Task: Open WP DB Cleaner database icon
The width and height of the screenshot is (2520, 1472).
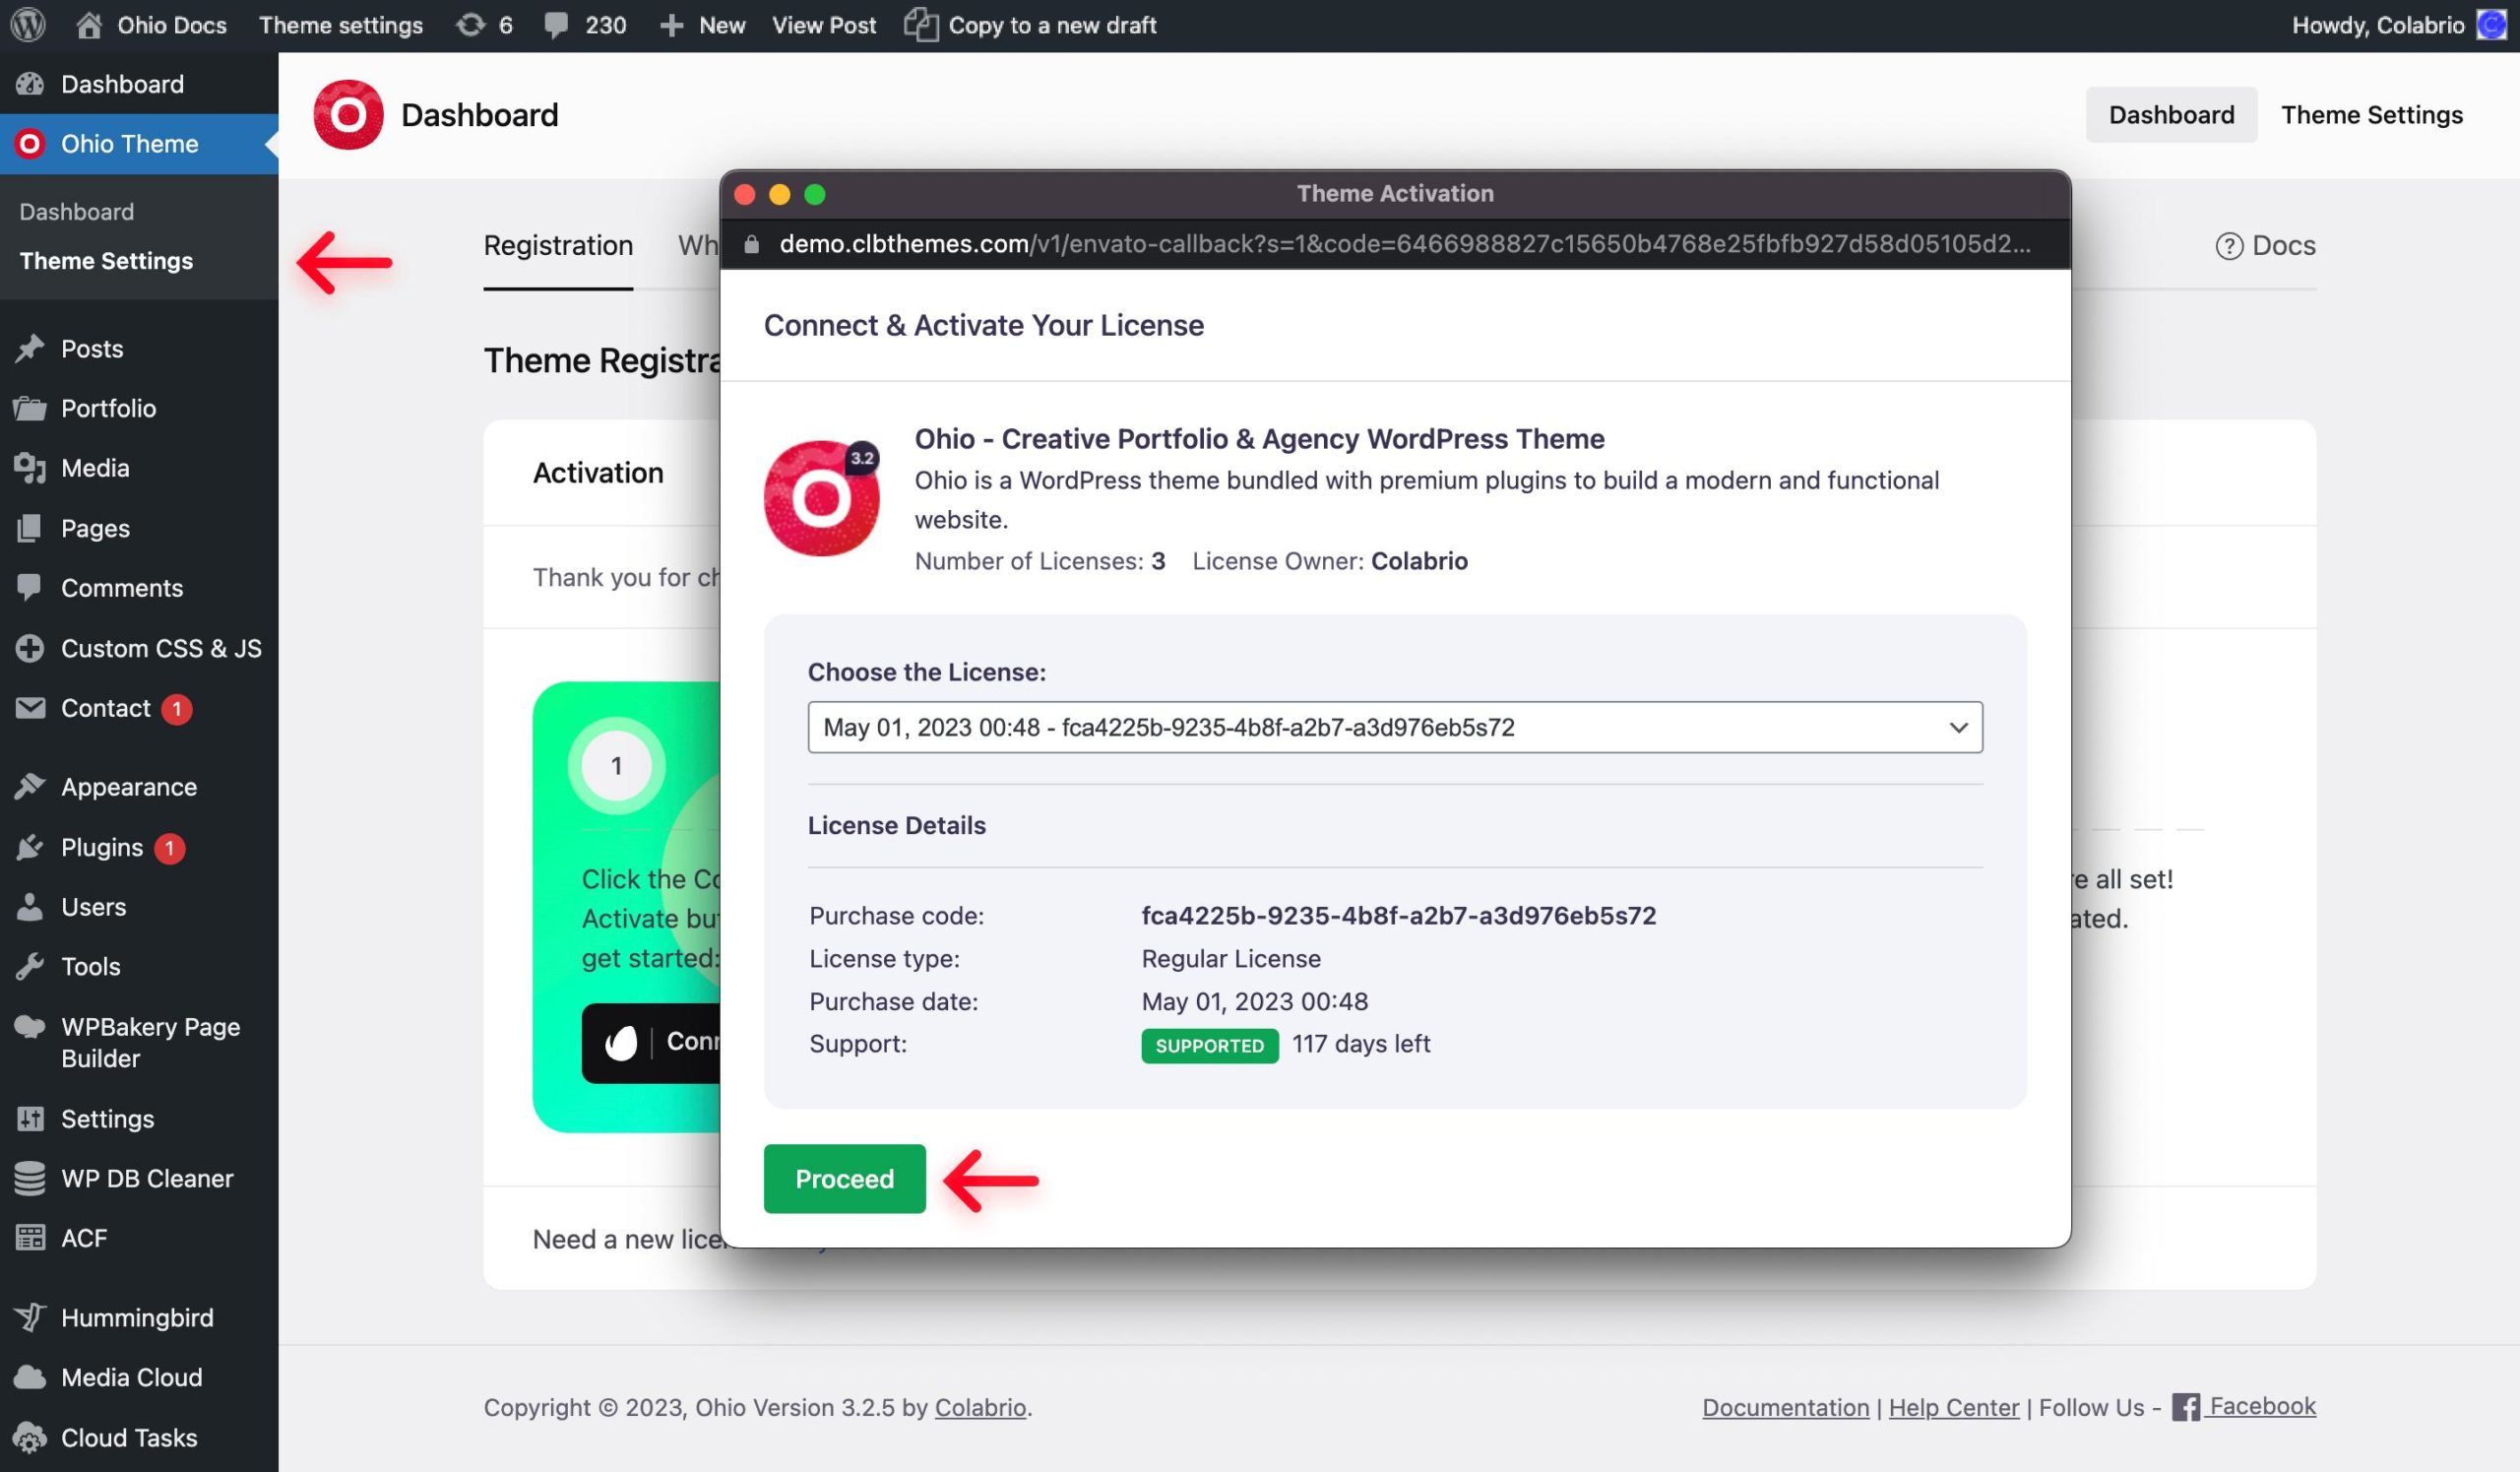Action: click(x=30, y=1178)
